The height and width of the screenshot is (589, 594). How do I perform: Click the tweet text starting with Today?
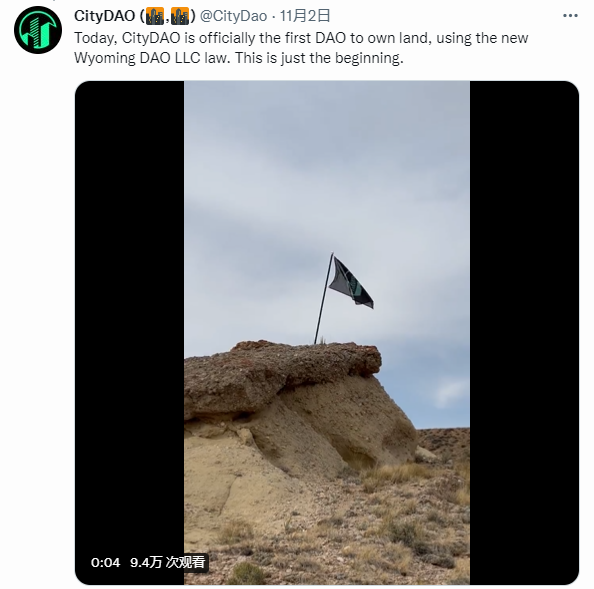(301, 48)
